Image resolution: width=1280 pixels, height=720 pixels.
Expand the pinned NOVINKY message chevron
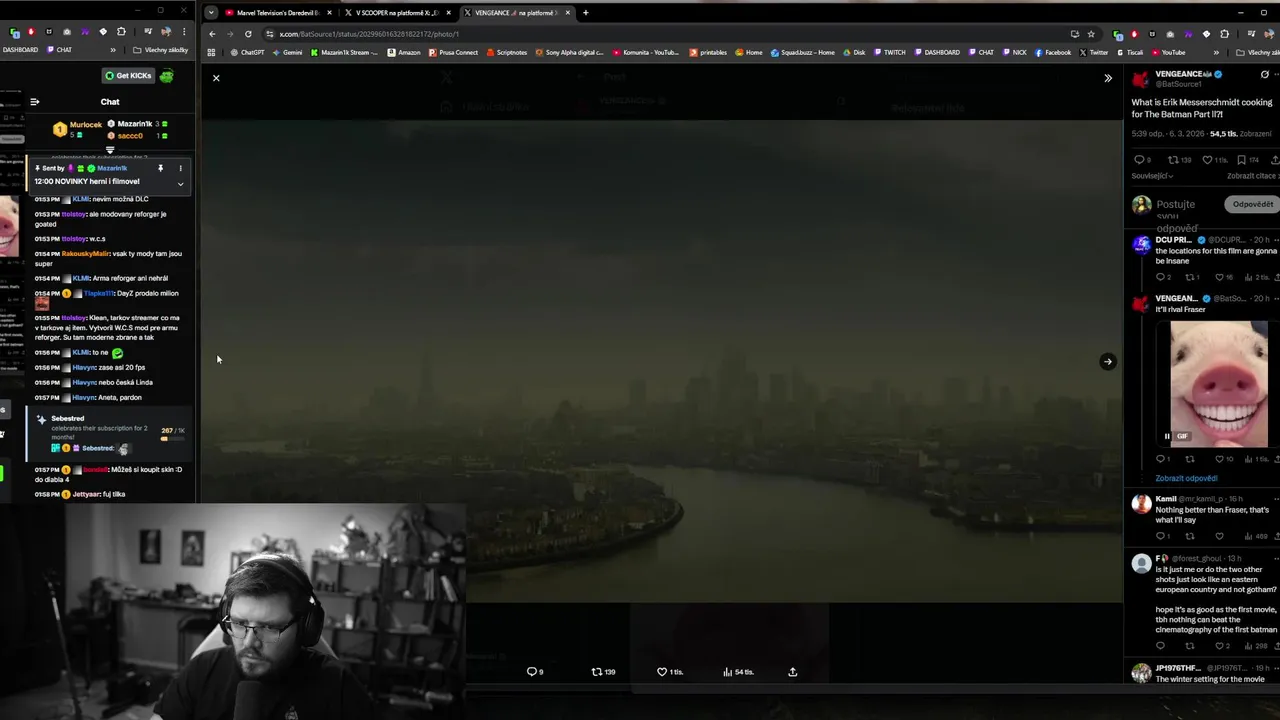pyautogui.click(x=180, y=184)
